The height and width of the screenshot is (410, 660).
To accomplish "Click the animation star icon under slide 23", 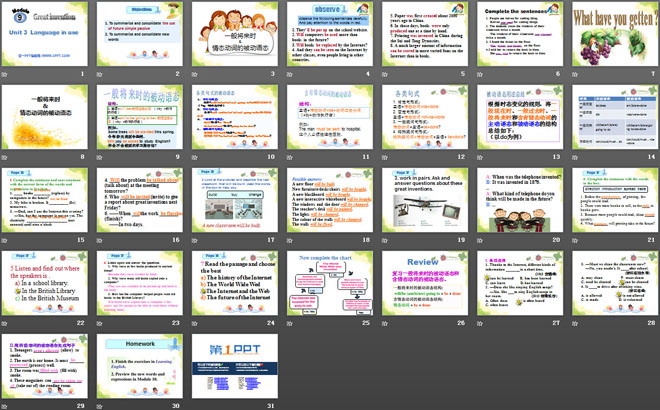I will (100, 324).
